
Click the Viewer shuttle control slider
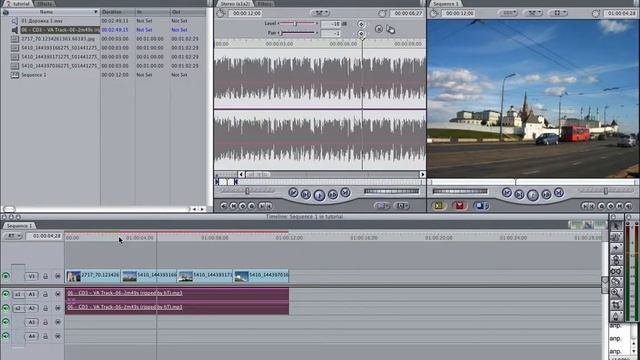point(247,191)
